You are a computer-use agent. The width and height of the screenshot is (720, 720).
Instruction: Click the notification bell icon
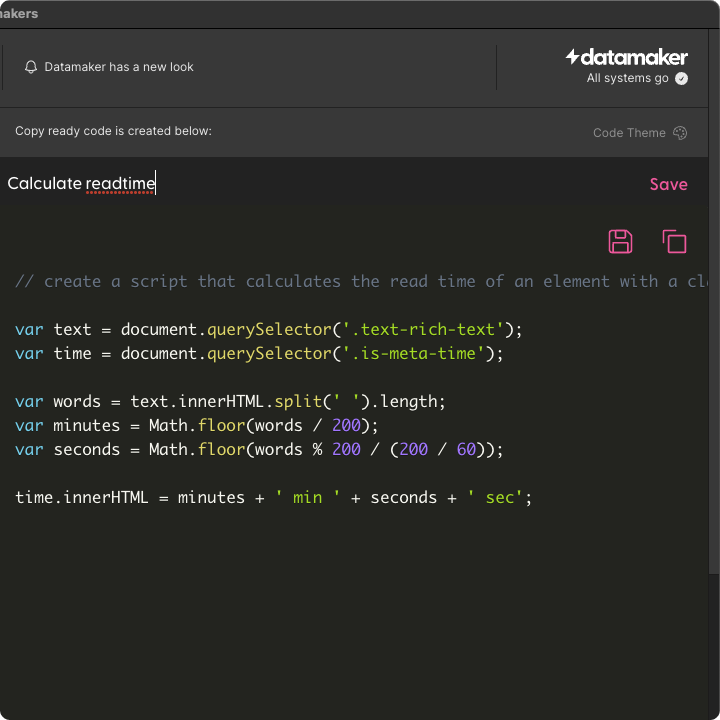31,67
